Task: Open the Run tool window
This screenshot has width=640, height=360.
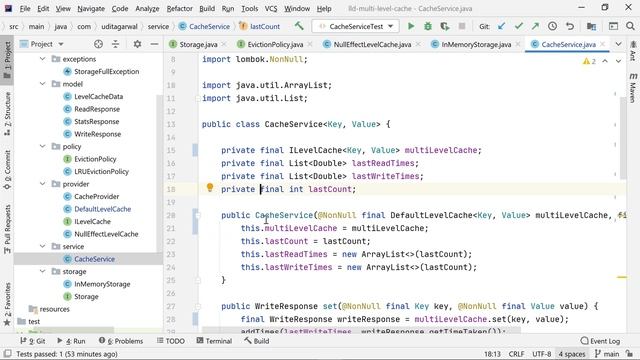Action: tap(71, 341)
